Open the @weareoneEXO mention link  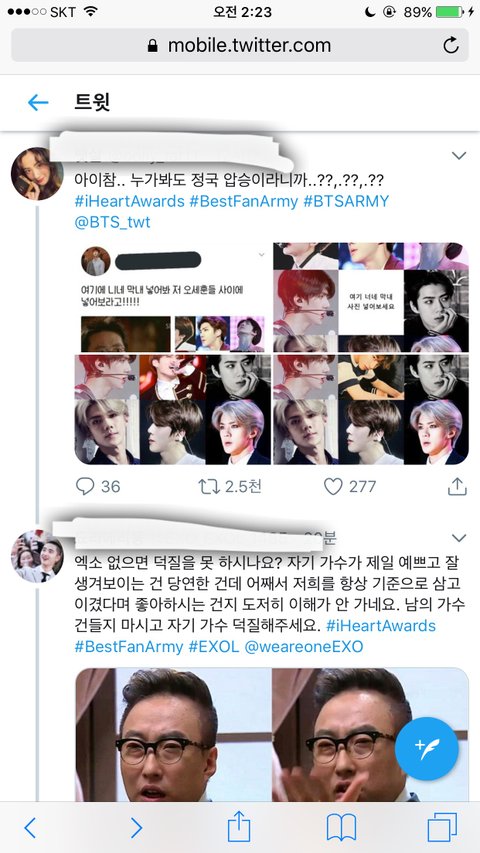tap(304, 647)
